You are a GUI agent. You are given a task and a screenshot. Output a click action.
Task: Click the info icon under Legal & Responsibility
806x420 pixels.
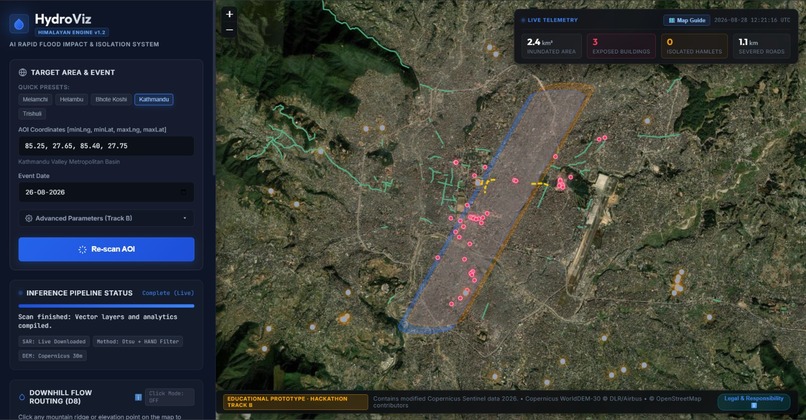[x=754, y=406]
